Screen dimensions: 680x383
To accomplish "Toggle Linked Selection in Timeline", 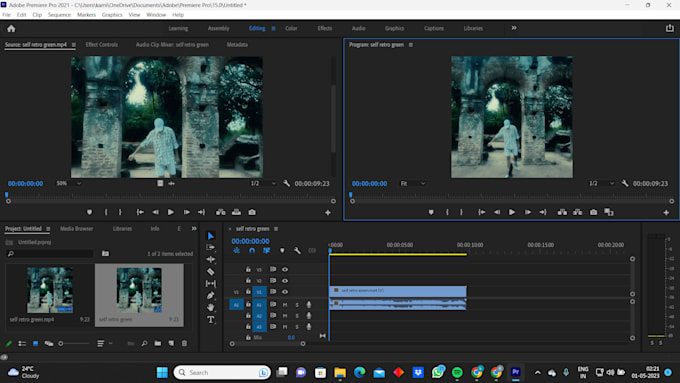I will click(x=266, y=251).
